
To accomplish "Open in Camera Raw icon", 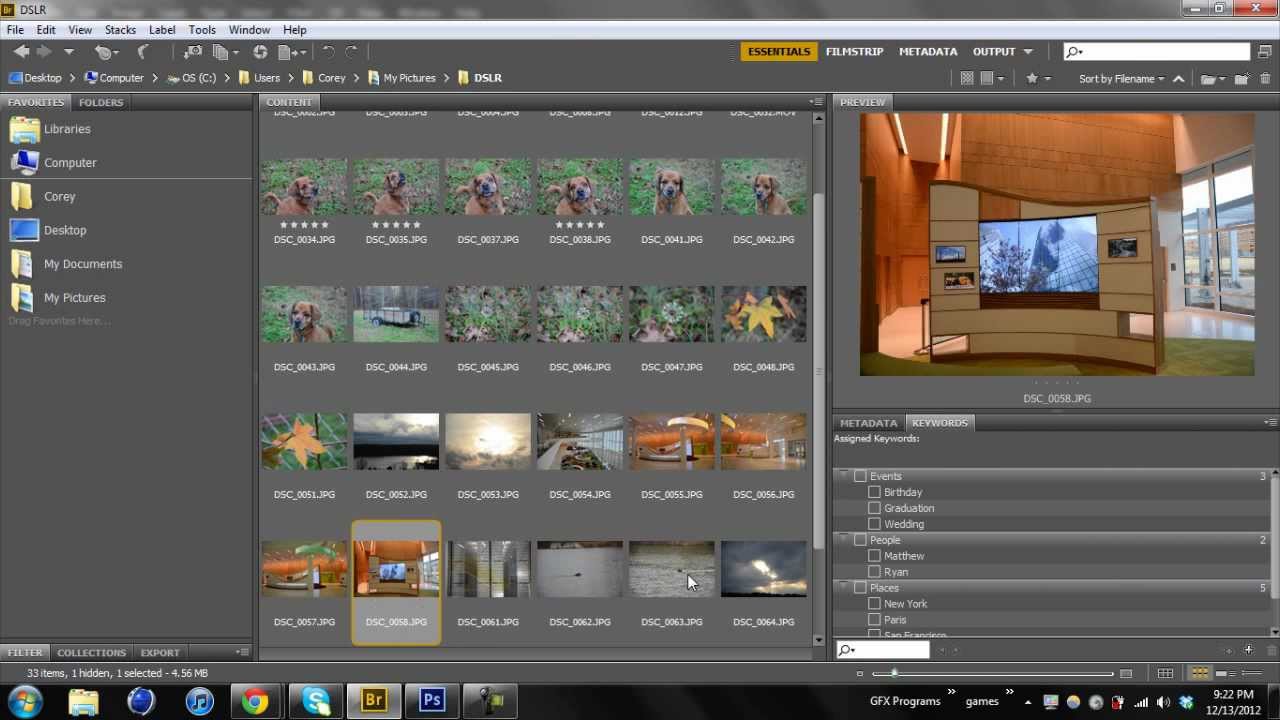I will point(260,52).
